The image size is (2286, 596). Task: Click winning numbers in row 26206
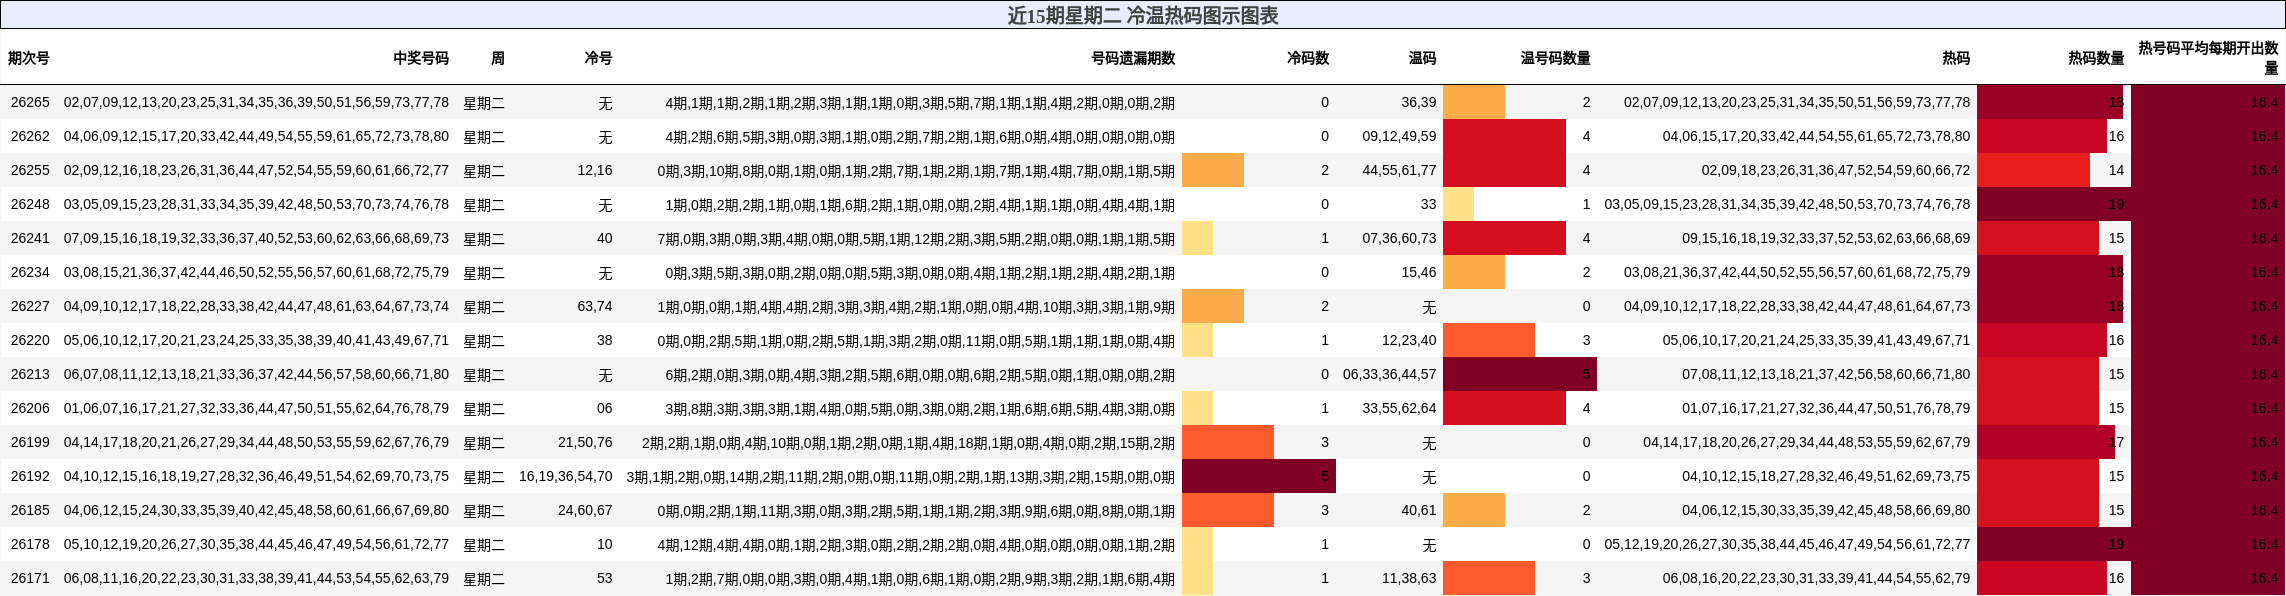tap(256, 408)
